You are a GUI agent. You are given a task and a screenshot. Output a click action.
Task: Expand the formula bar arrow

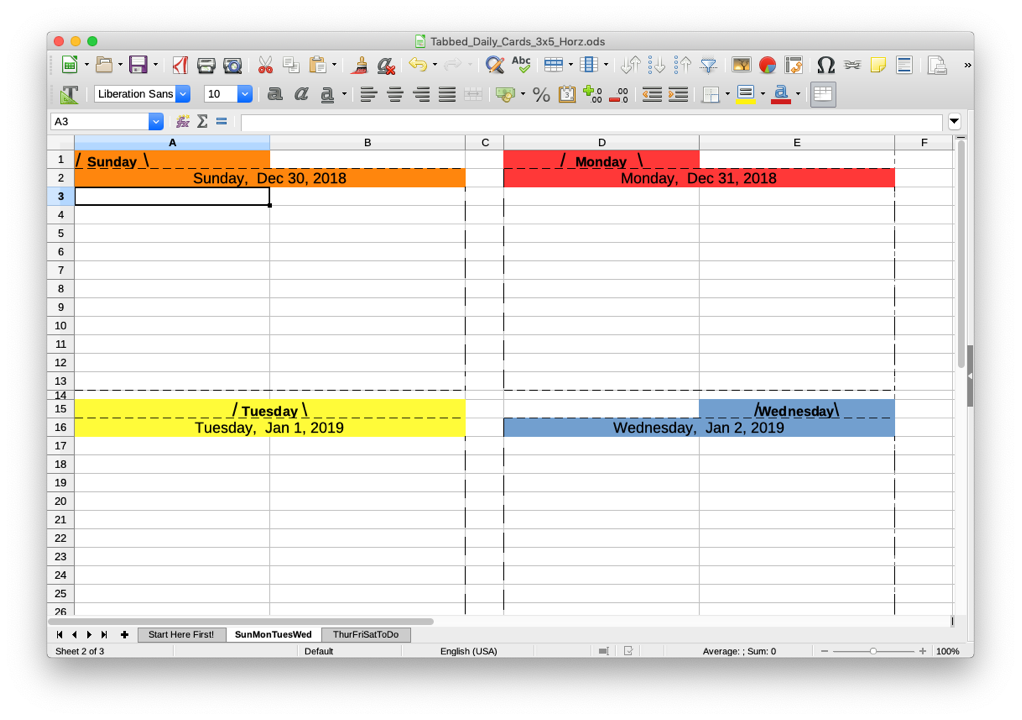954,121
